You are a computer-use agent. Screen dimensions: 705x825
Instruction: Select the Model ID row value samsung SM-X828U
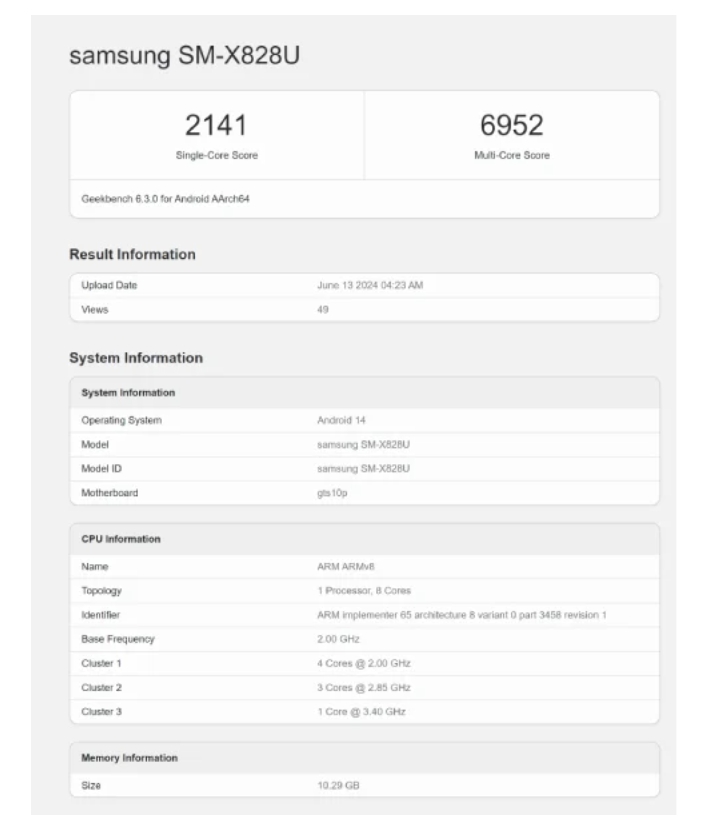(363, 469)
